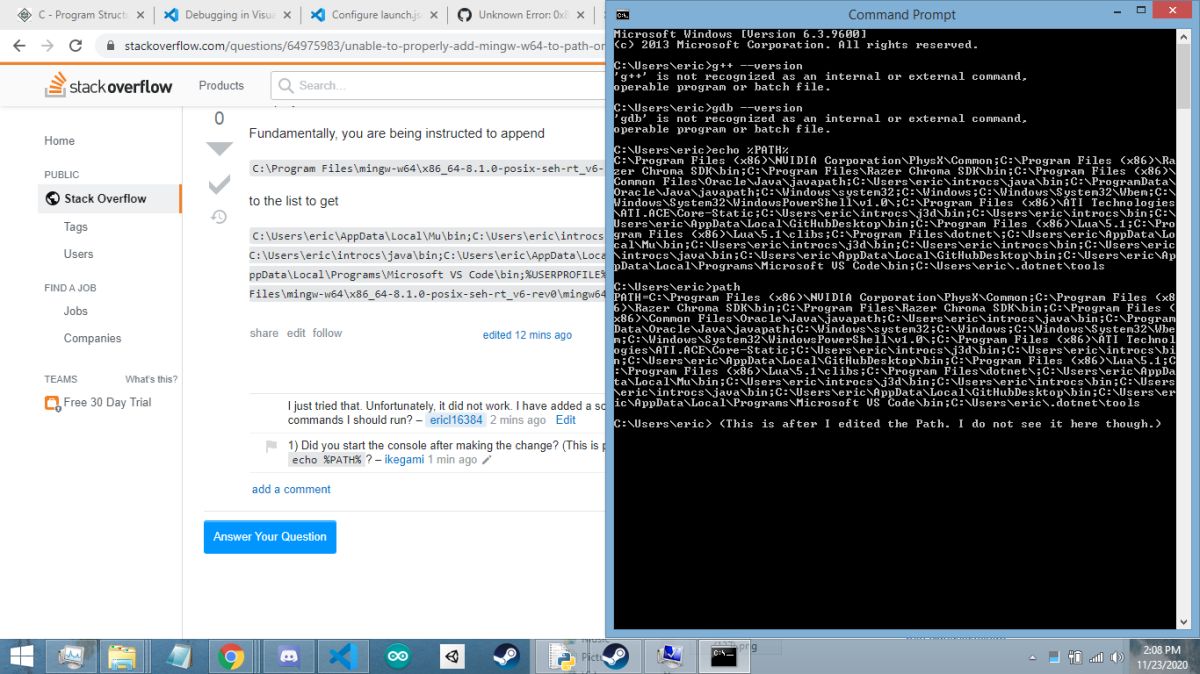
Task: Go to Home in the left sidebar
Action: 59,141
